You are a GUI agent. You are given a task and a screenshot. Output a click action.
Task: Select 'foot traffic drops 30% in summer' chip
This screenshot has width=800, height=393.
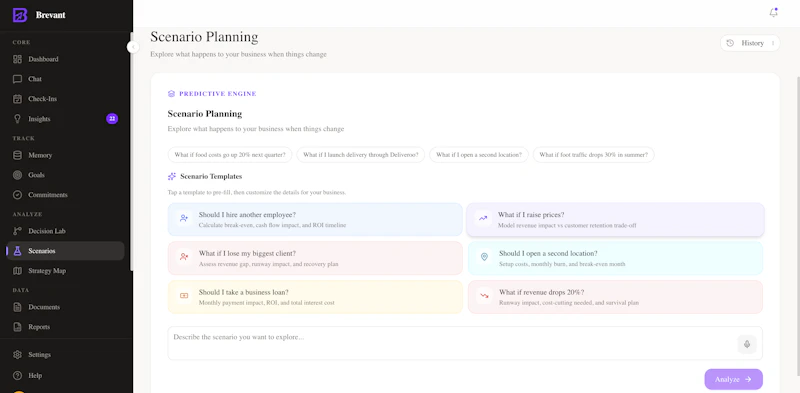593,155
